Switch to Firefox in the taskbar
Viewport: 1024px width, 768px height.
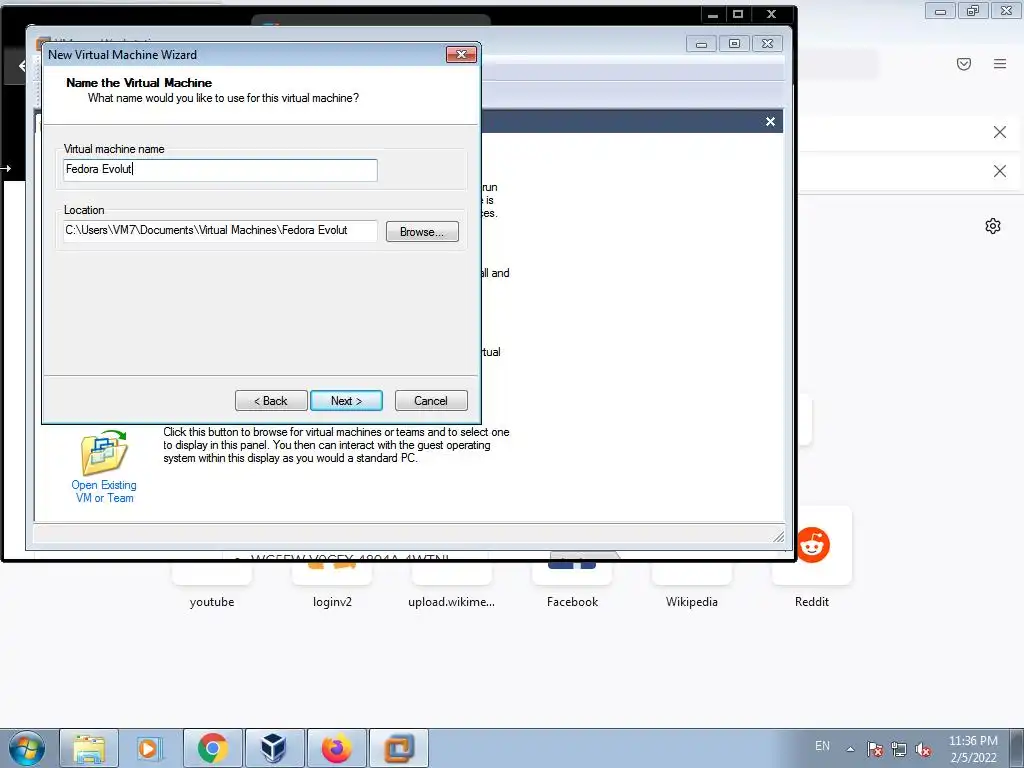[x=336, y=748]
